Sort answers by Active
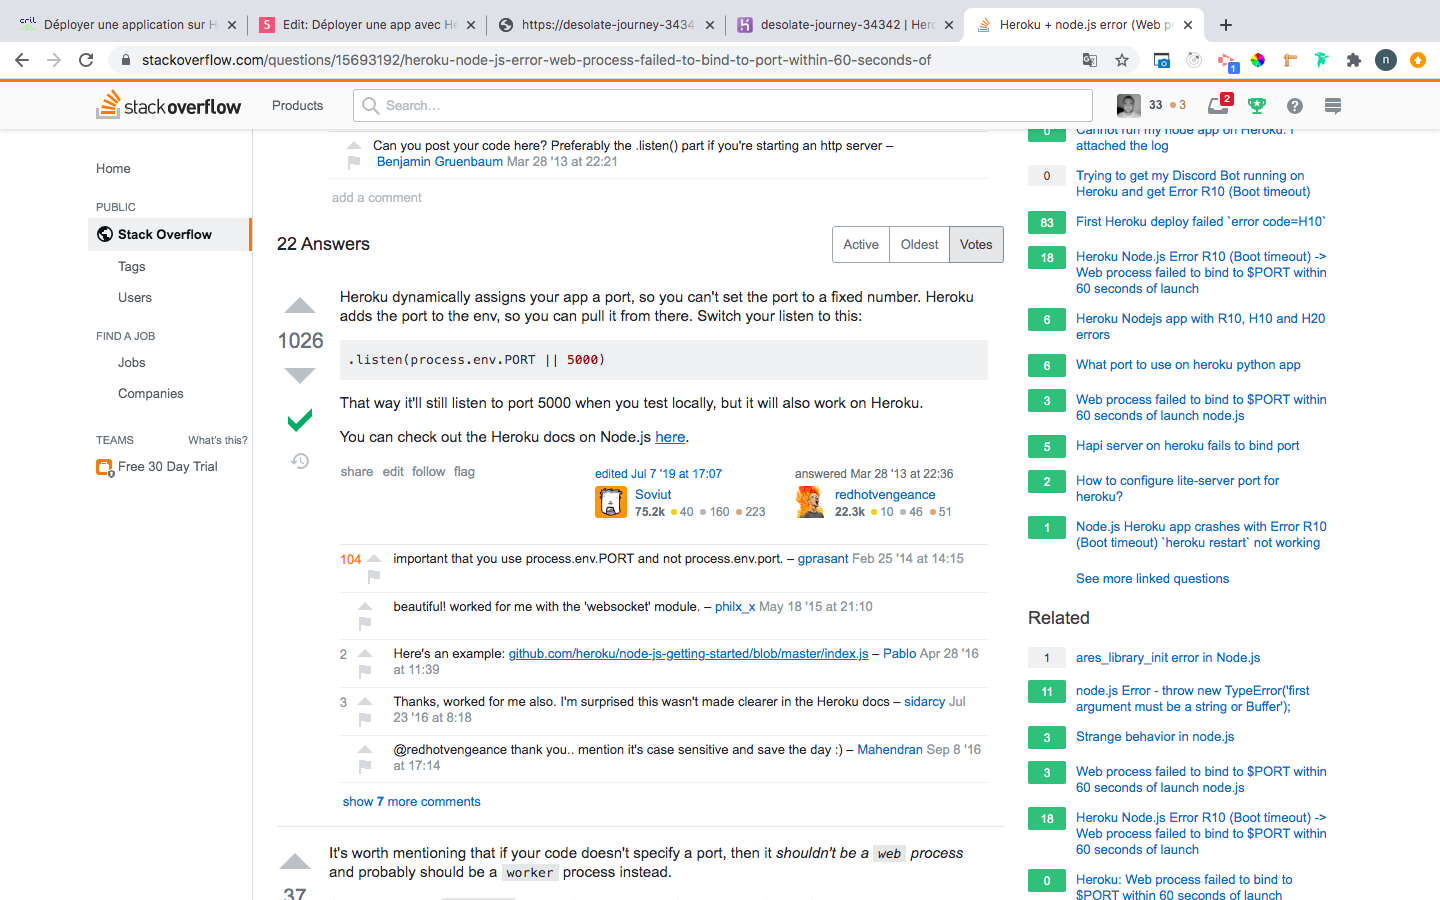The width and height of the screenshot is (1440, 900). tap(861, 245)
